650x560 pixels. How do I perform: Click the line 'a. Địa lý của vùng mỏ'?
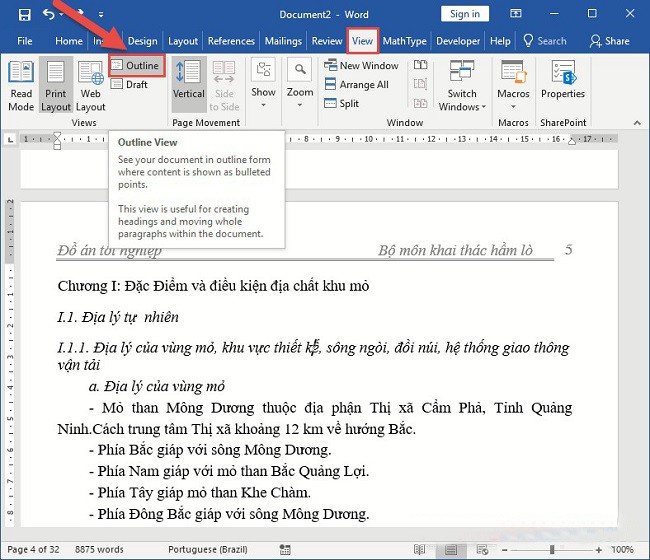(157, 386)
